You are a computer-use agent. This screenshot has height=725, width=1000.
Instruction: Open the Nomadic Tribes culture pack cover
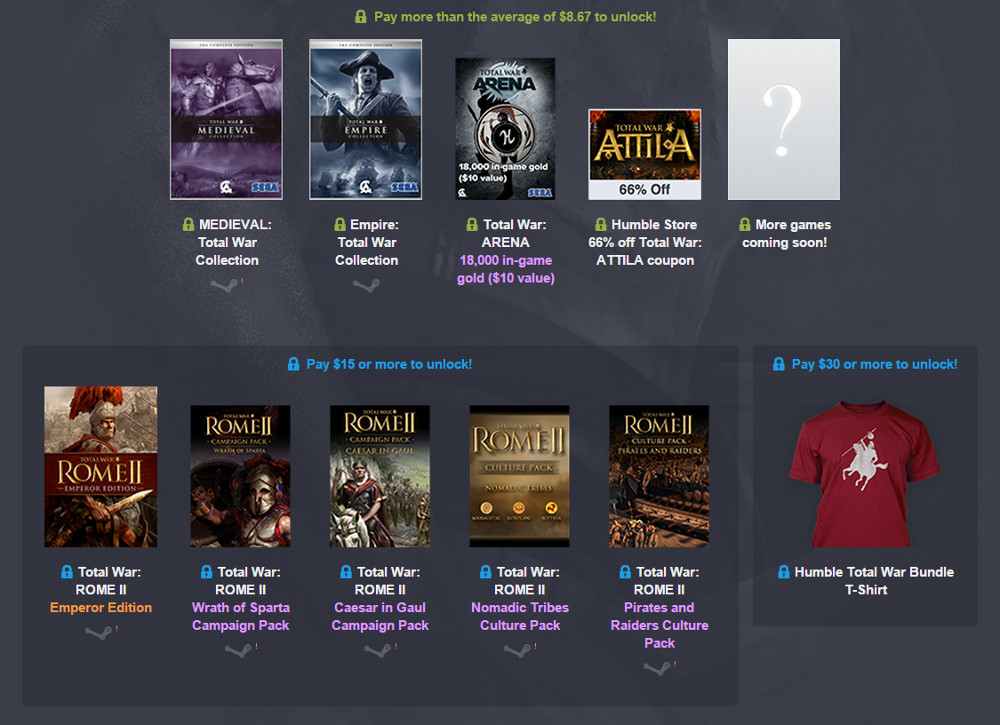[x=520, y=476]
